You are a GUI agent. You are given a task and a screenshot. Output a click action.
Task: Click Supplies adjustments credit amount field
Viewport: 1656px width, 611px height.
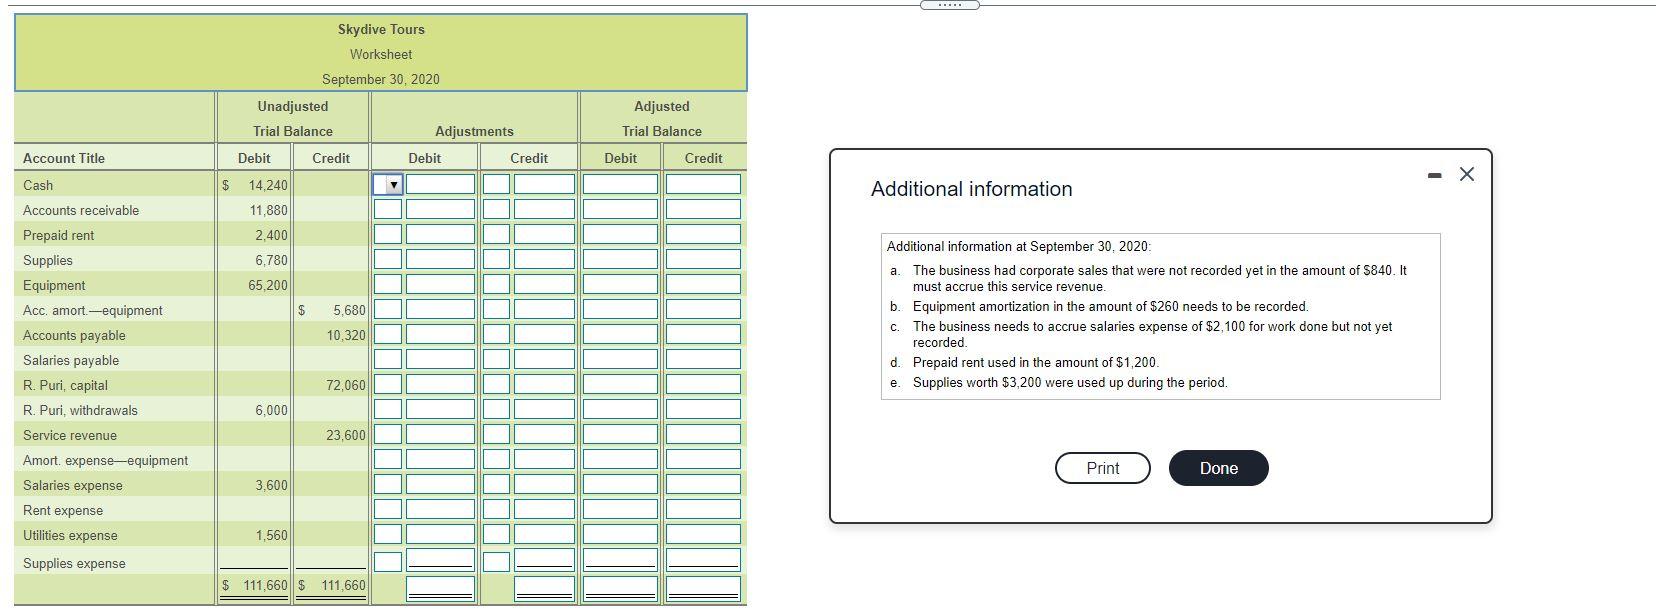tap(545, 259)
